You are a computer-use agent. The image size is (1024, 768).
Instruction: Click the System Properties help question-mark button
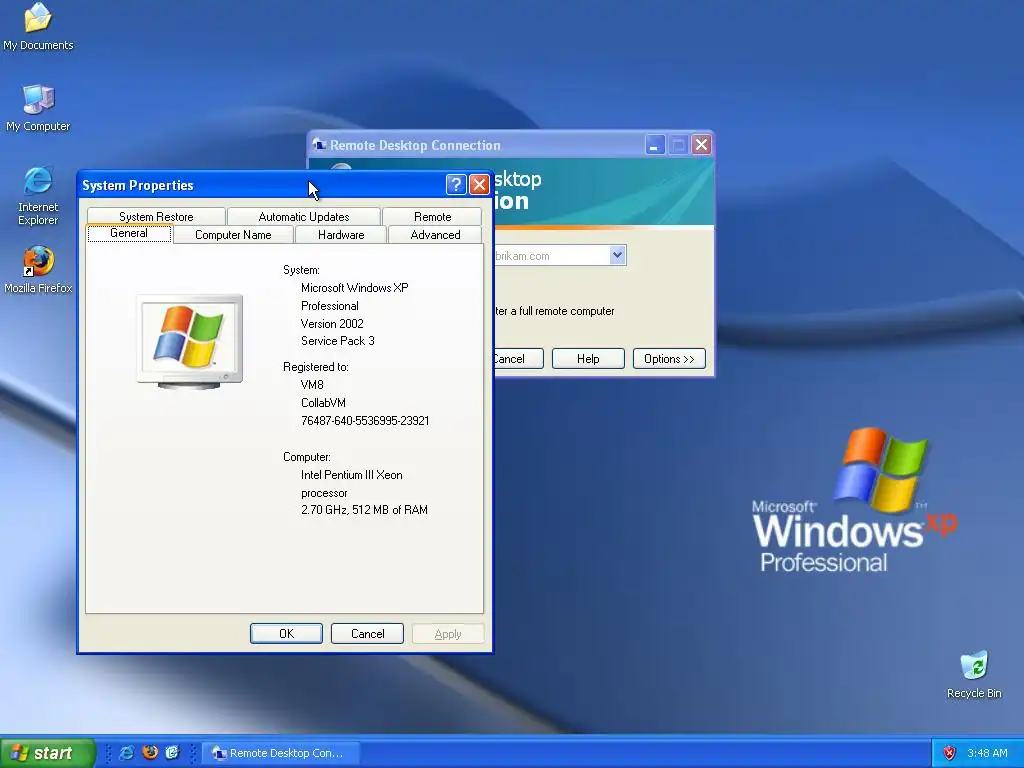click(455, 185)
